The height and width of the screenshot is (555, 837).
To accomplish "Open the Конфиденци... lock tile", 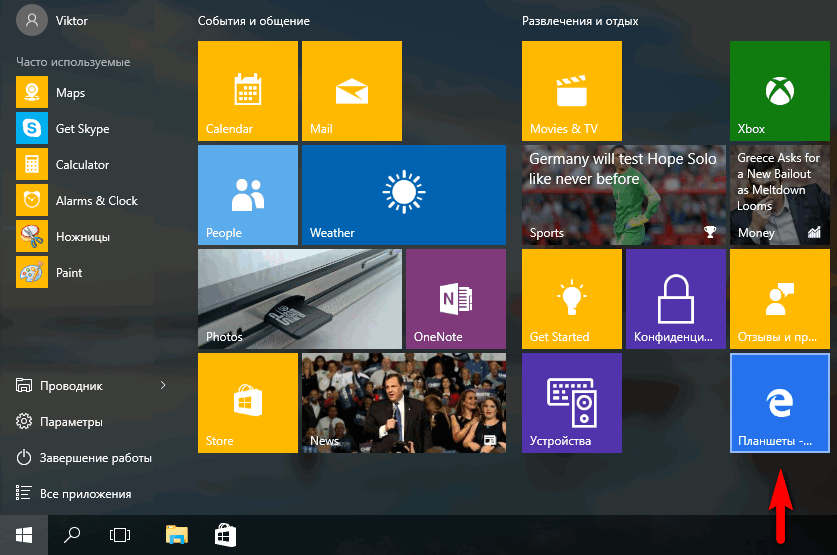I will 676,299.
